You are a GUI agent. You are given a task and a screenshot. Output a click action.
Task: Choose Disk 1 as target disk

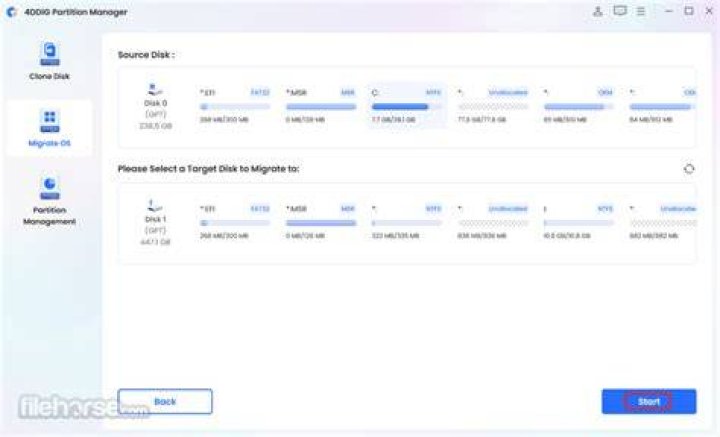pos(155,223)
